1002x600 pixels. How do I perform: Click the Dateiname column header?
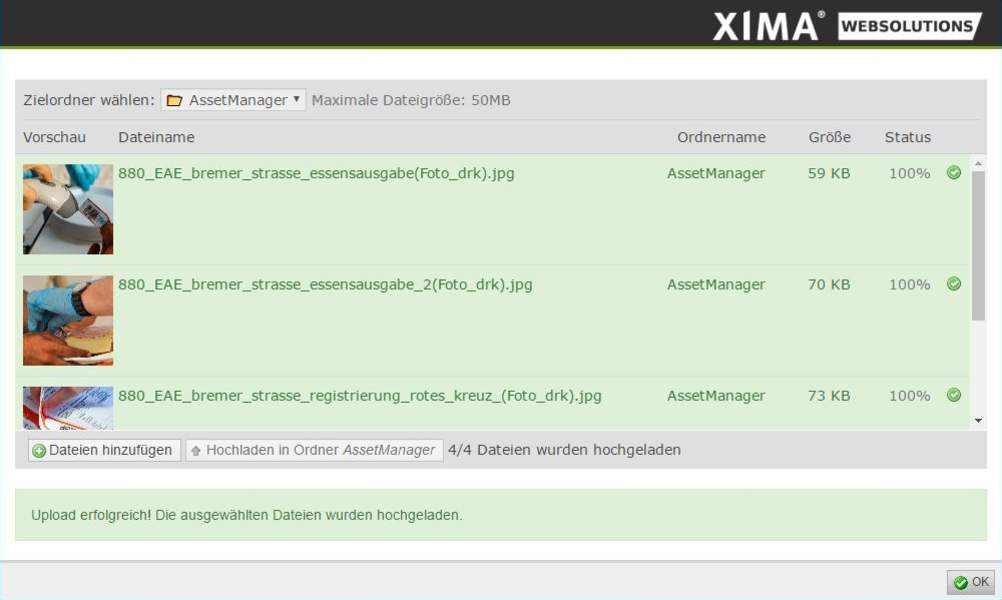click(x=157, y=137)
